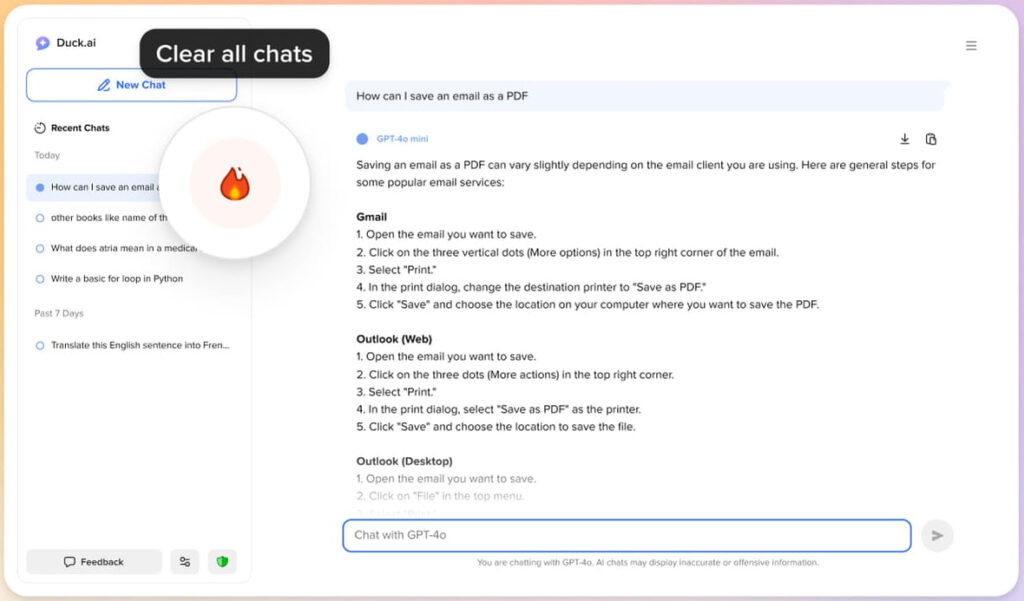The image size is (1024, 601).
Task: Select "Write a basic for loop in Python"
Action: (x=116, y=278)
